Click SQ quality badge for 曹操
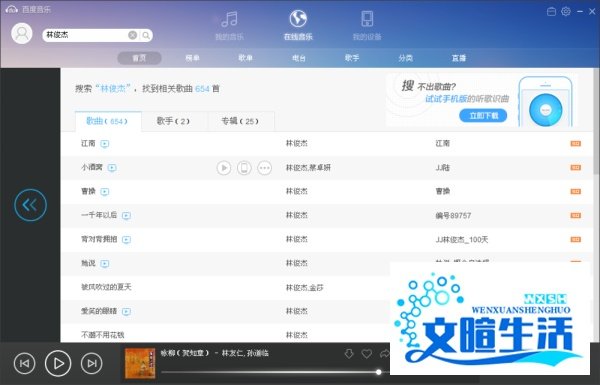The height and width of the screenshot is (385, 600). pyautogui.click(x=576, y=191)
